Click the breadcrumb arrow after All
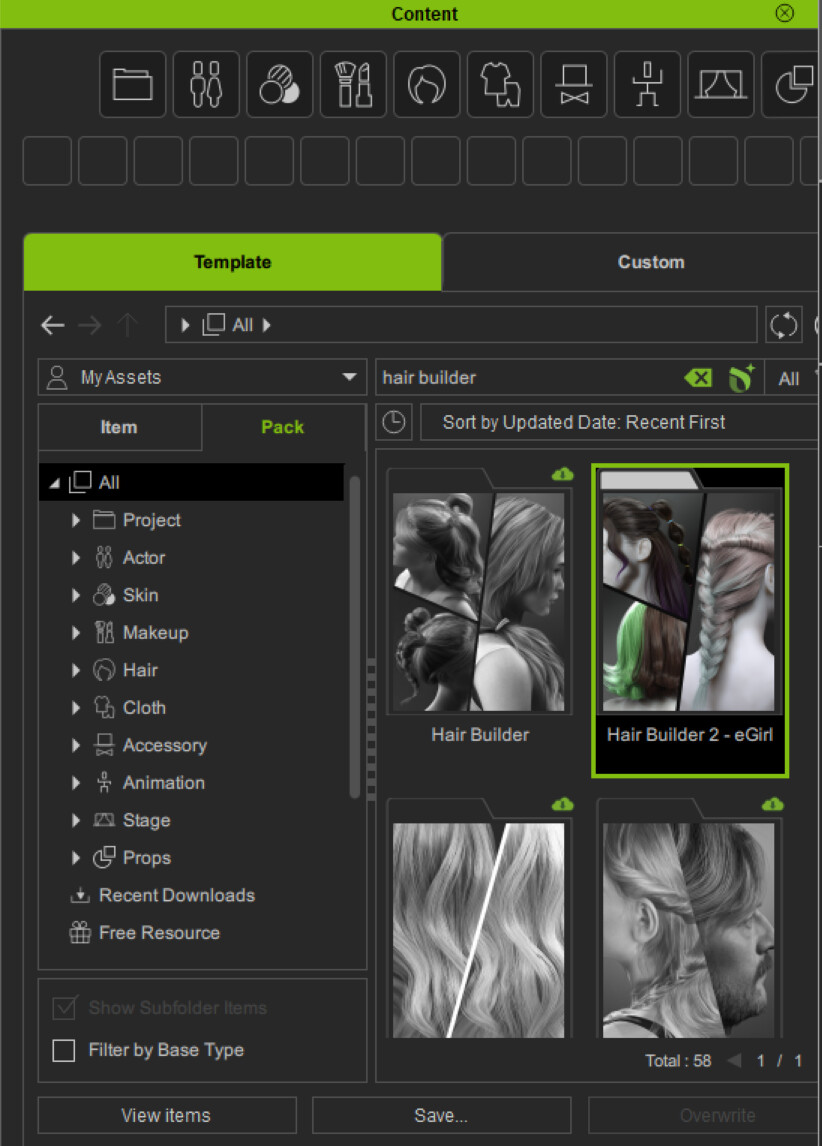 pyautogui.click(x=267, y=325)
